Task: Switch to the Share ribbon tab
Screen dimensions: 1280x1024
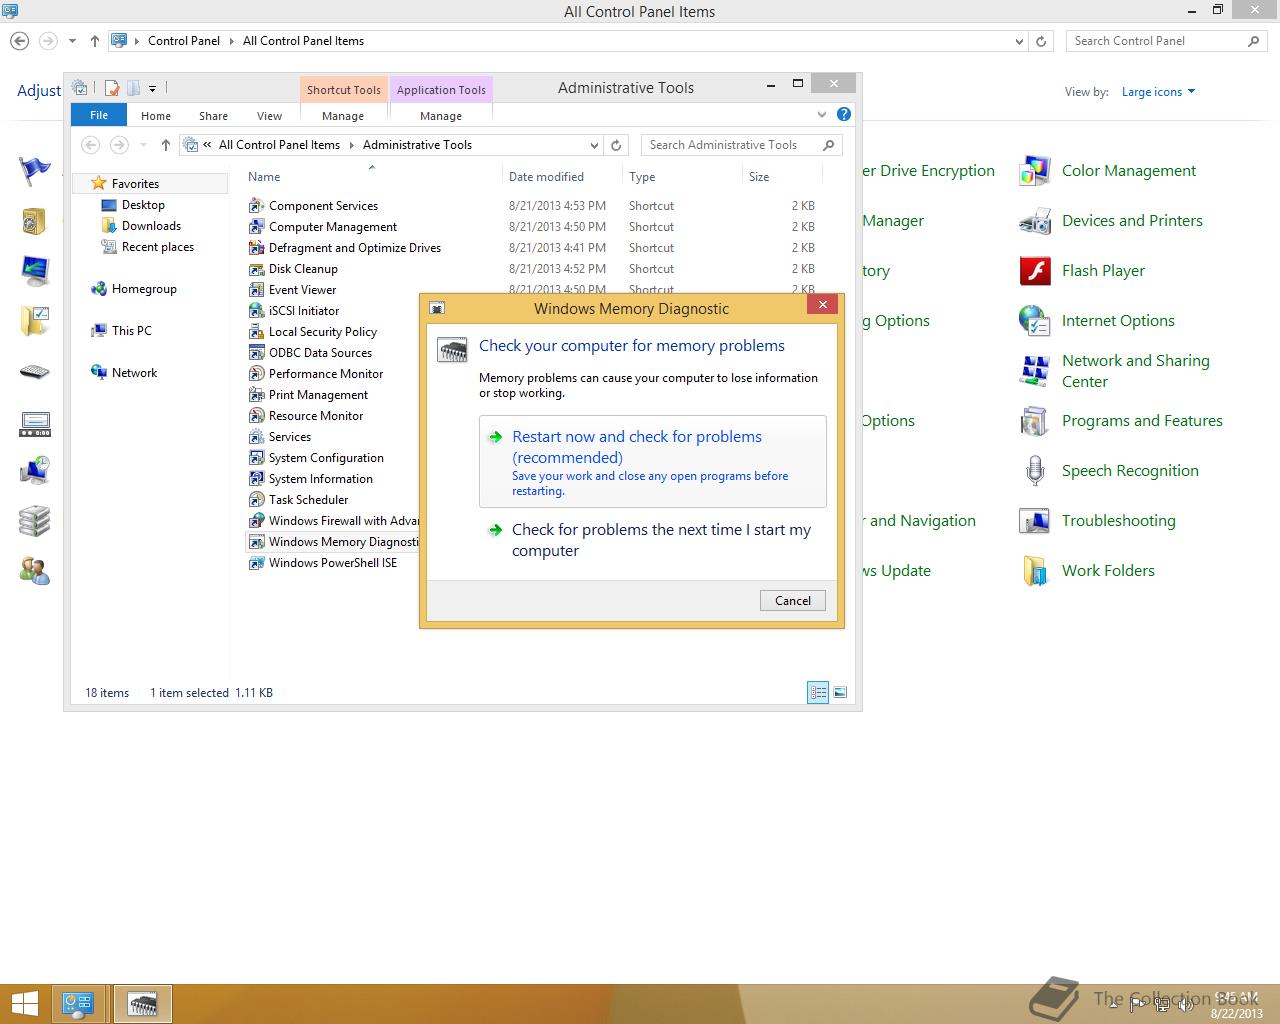Action: coord(213,116)
